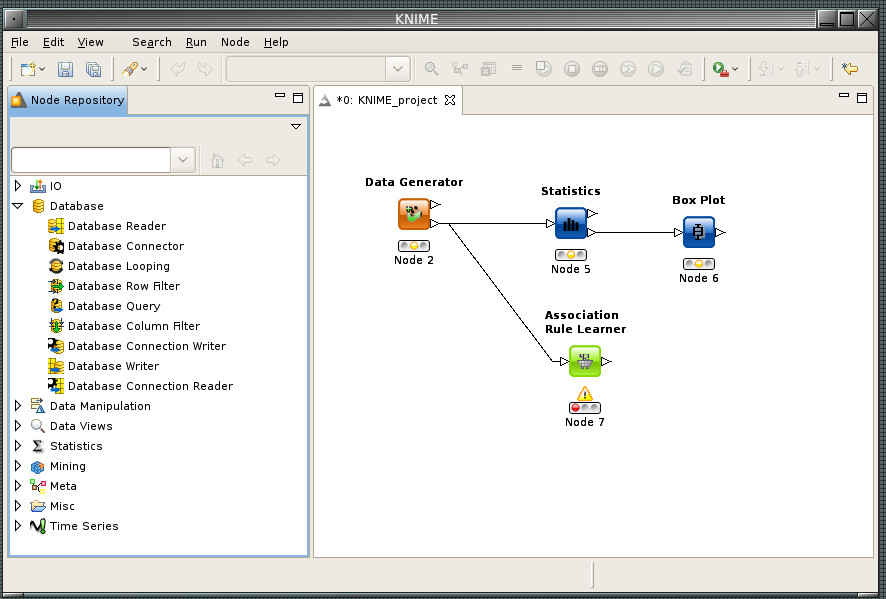Screen dimensions: 886x599
Task: Expand the Data Views category
Action: pos(18,426)
